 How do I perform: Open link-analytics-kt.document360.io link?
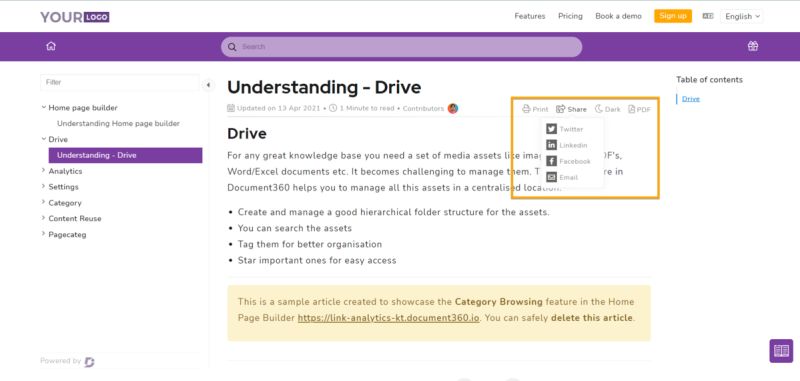(x=389, y=318)
